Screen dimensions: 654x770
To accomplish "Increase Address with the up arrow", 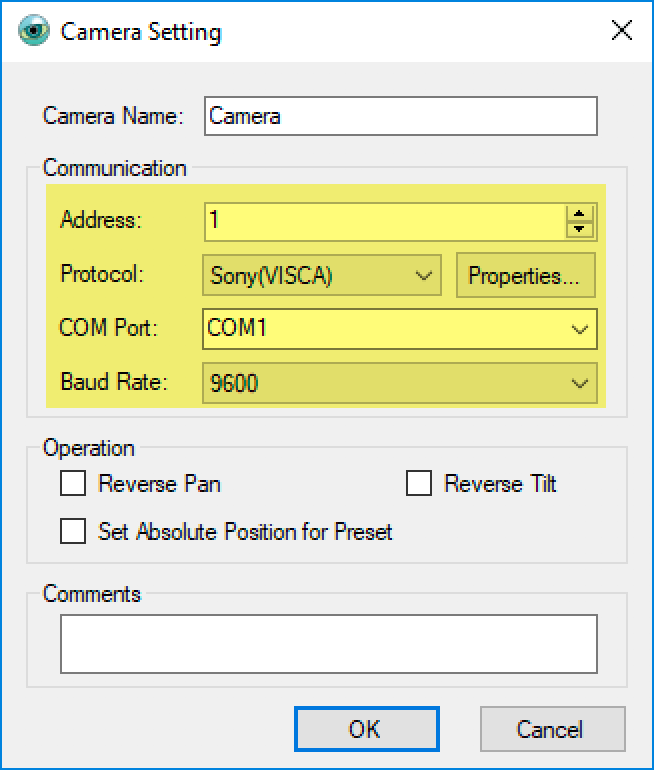I will pos(579,214).
